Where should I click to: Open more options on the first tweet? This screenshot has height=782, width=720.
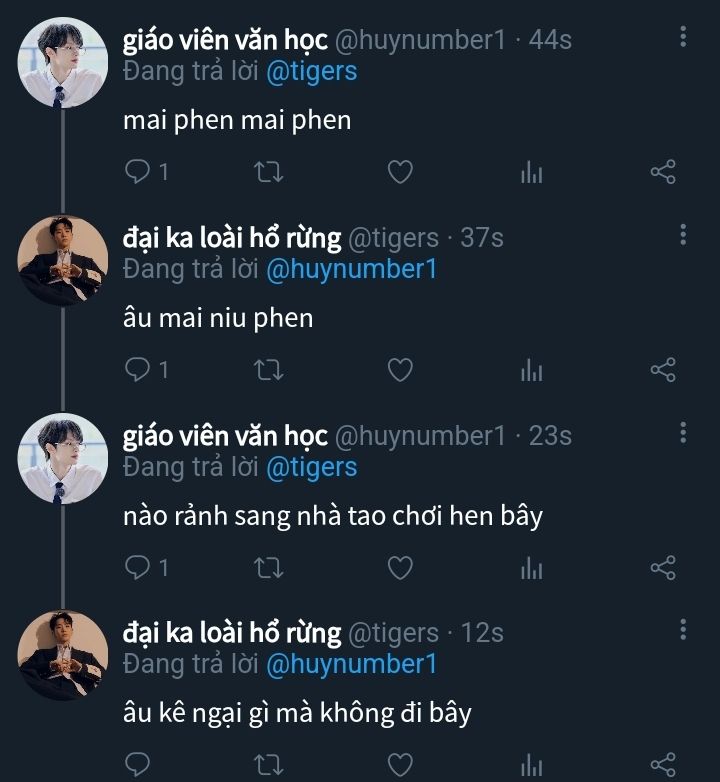683,37
